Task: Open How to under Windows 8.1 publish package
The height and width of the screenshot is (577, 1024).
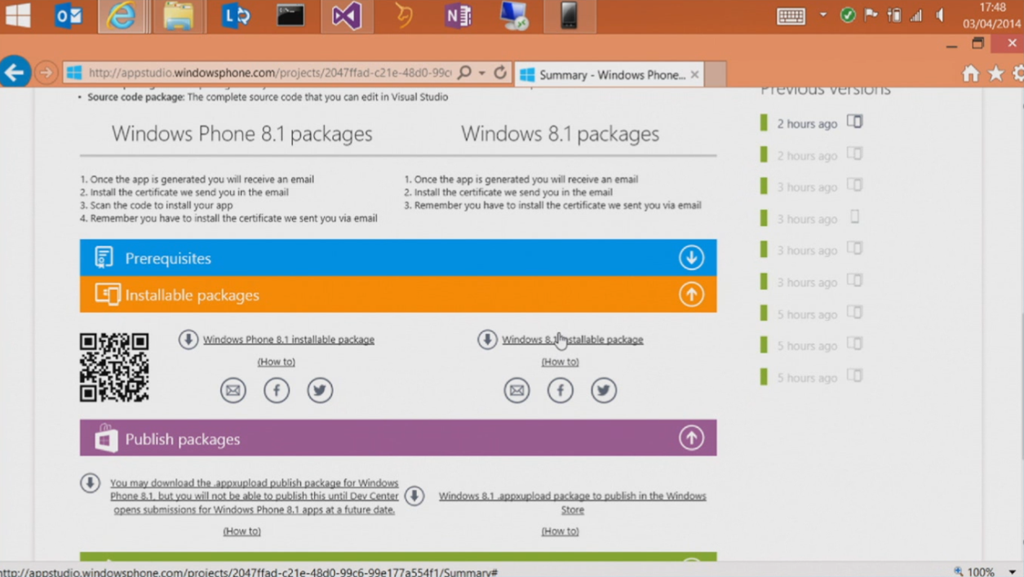Action: point(560,531)
